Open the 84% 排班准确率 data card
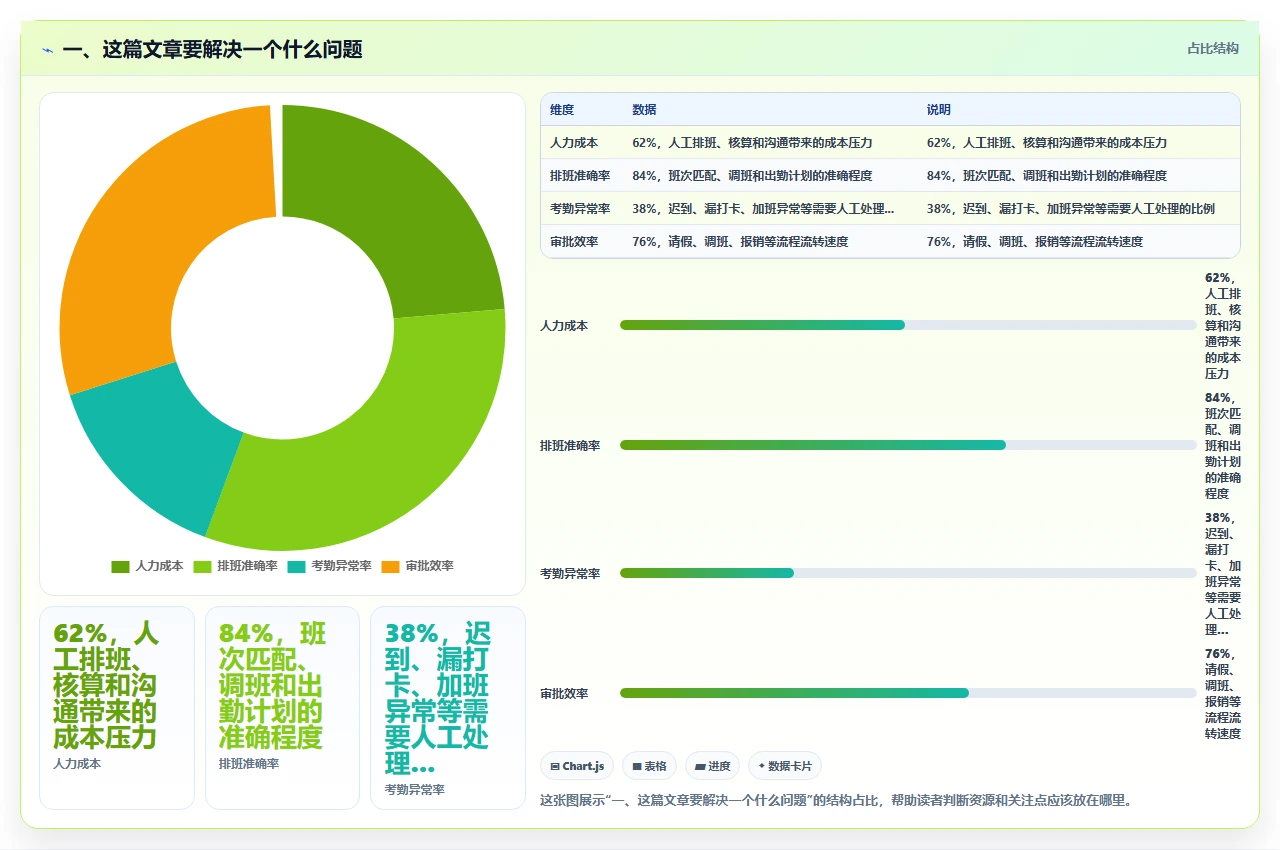Image resolution: width=1280 pixels, height=850 pixels. pyautogui.click(x=282, y=708)
